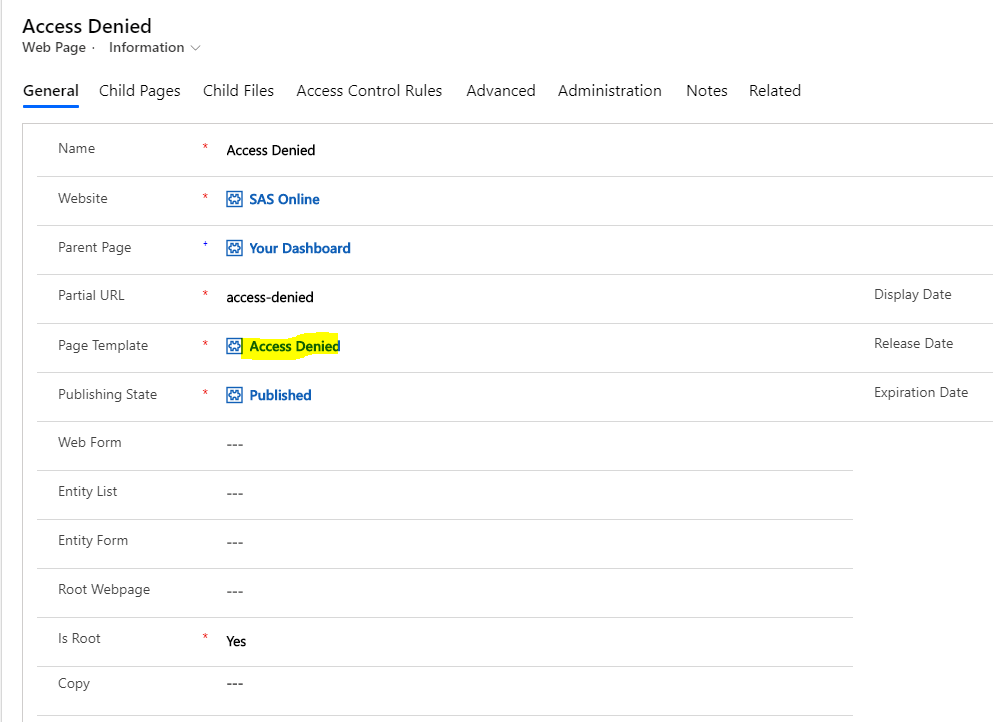Expand the Information form selector chevron
This screenshot has height=722, width=993.
(195, 48)
